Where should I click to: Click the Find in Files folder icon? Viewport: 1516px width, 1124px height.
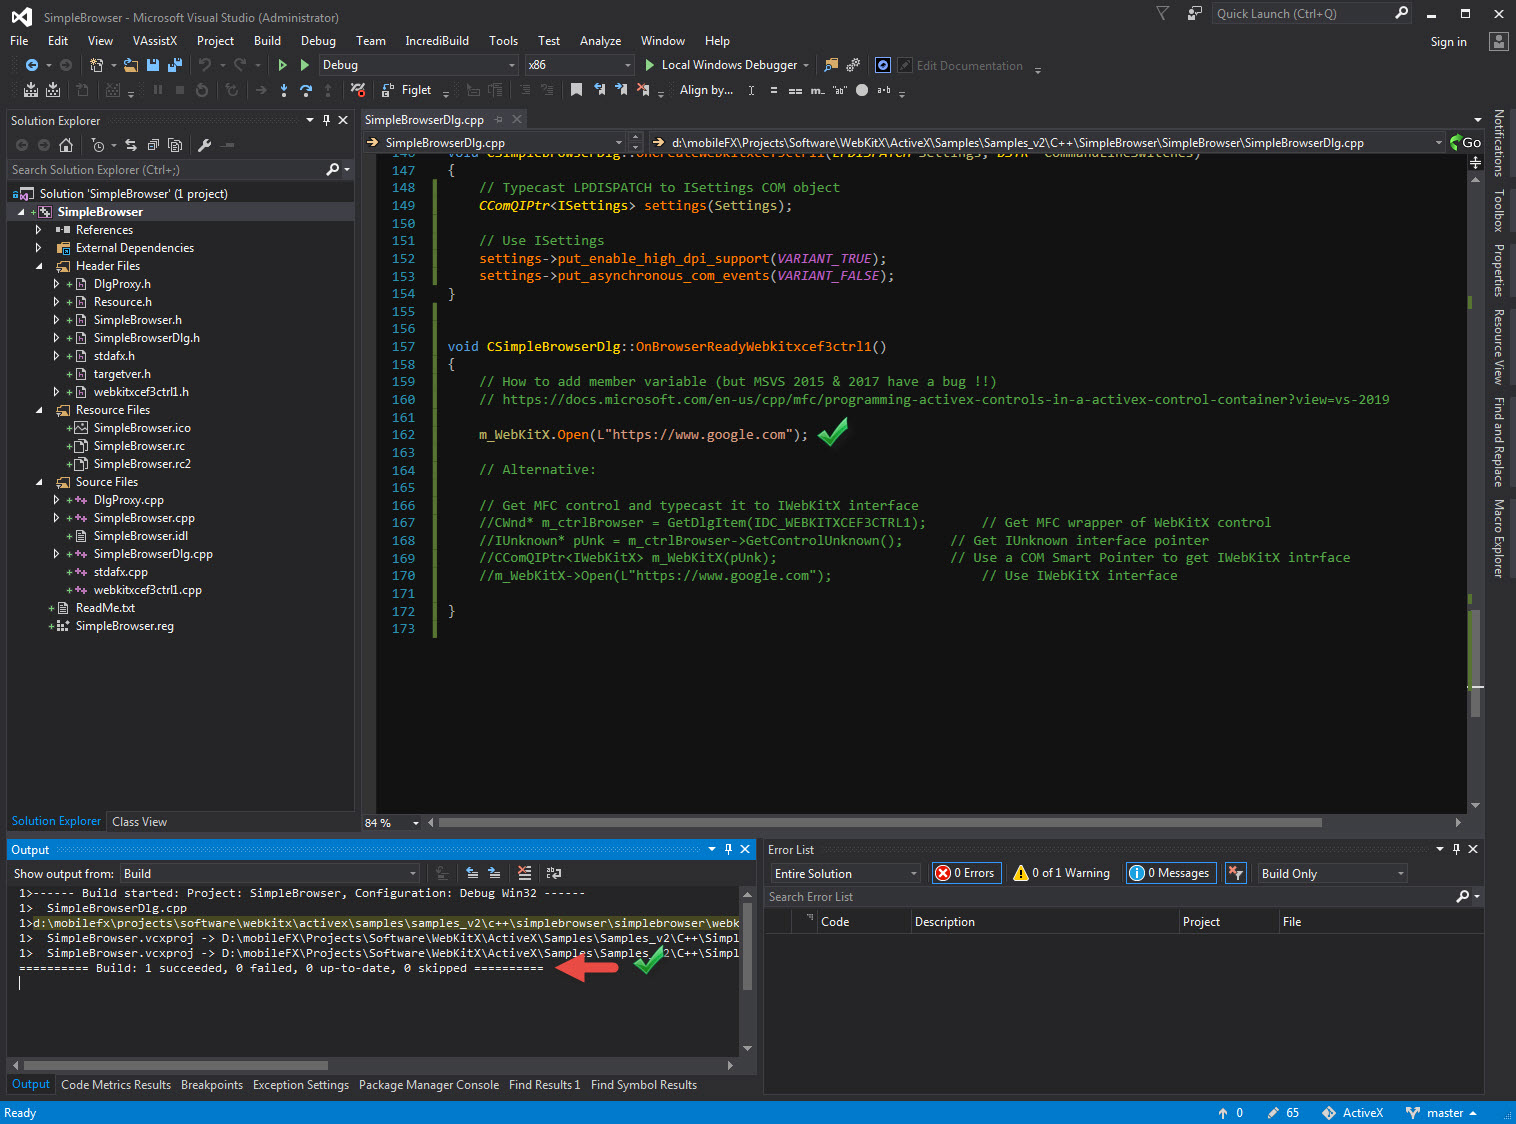point(830,65)
